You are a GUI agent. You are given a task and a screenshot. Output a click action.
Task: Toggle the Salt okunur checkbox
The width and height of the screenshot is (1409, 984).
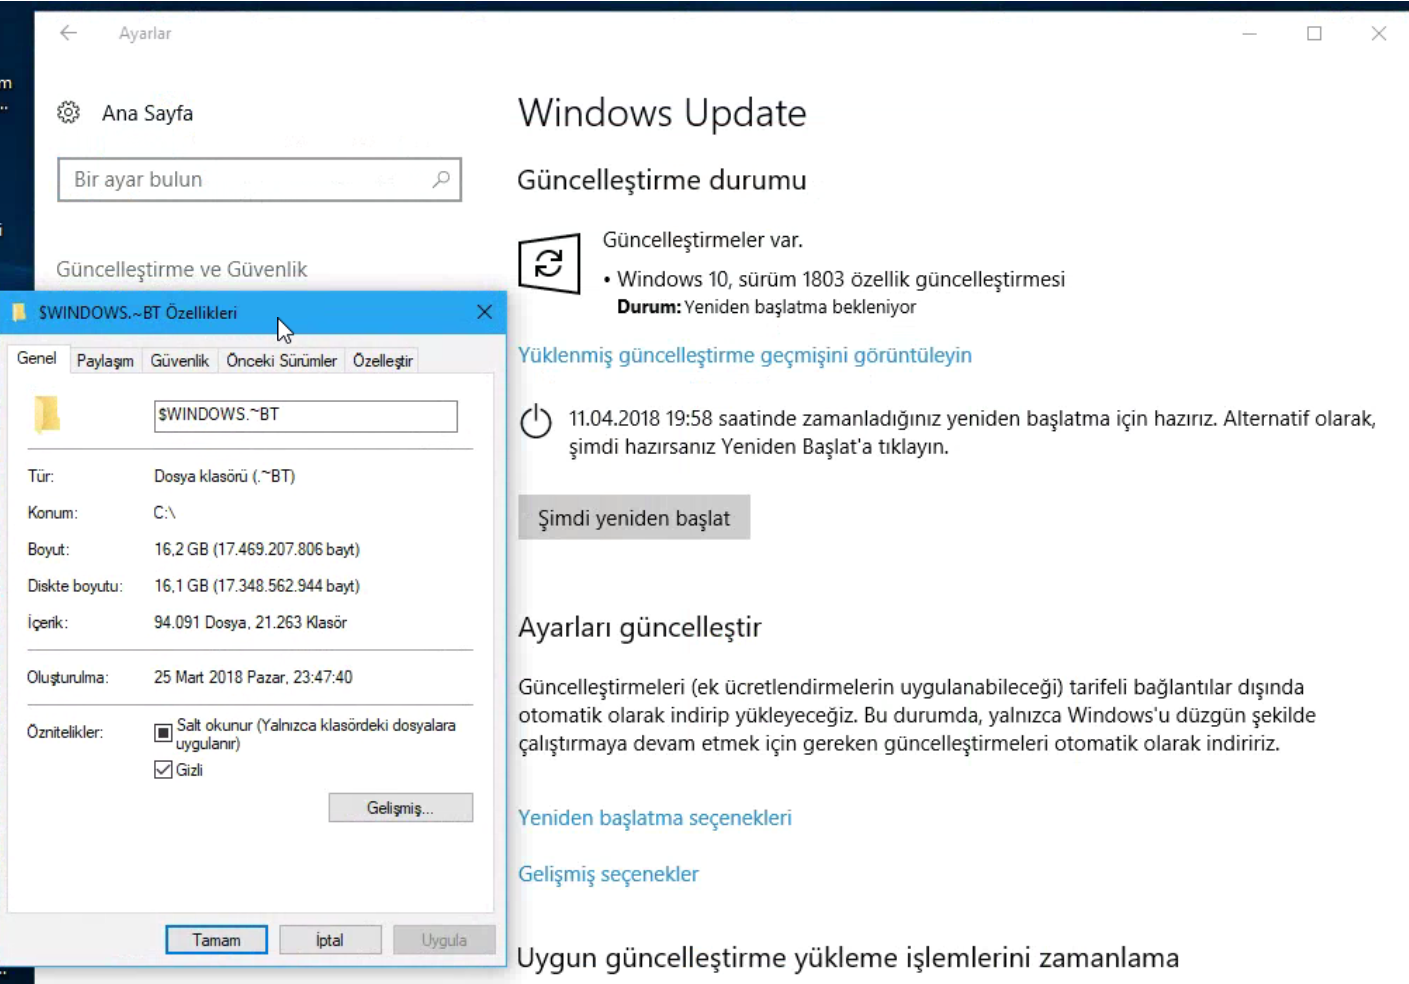pyautogui.click(x=163, y=733)
